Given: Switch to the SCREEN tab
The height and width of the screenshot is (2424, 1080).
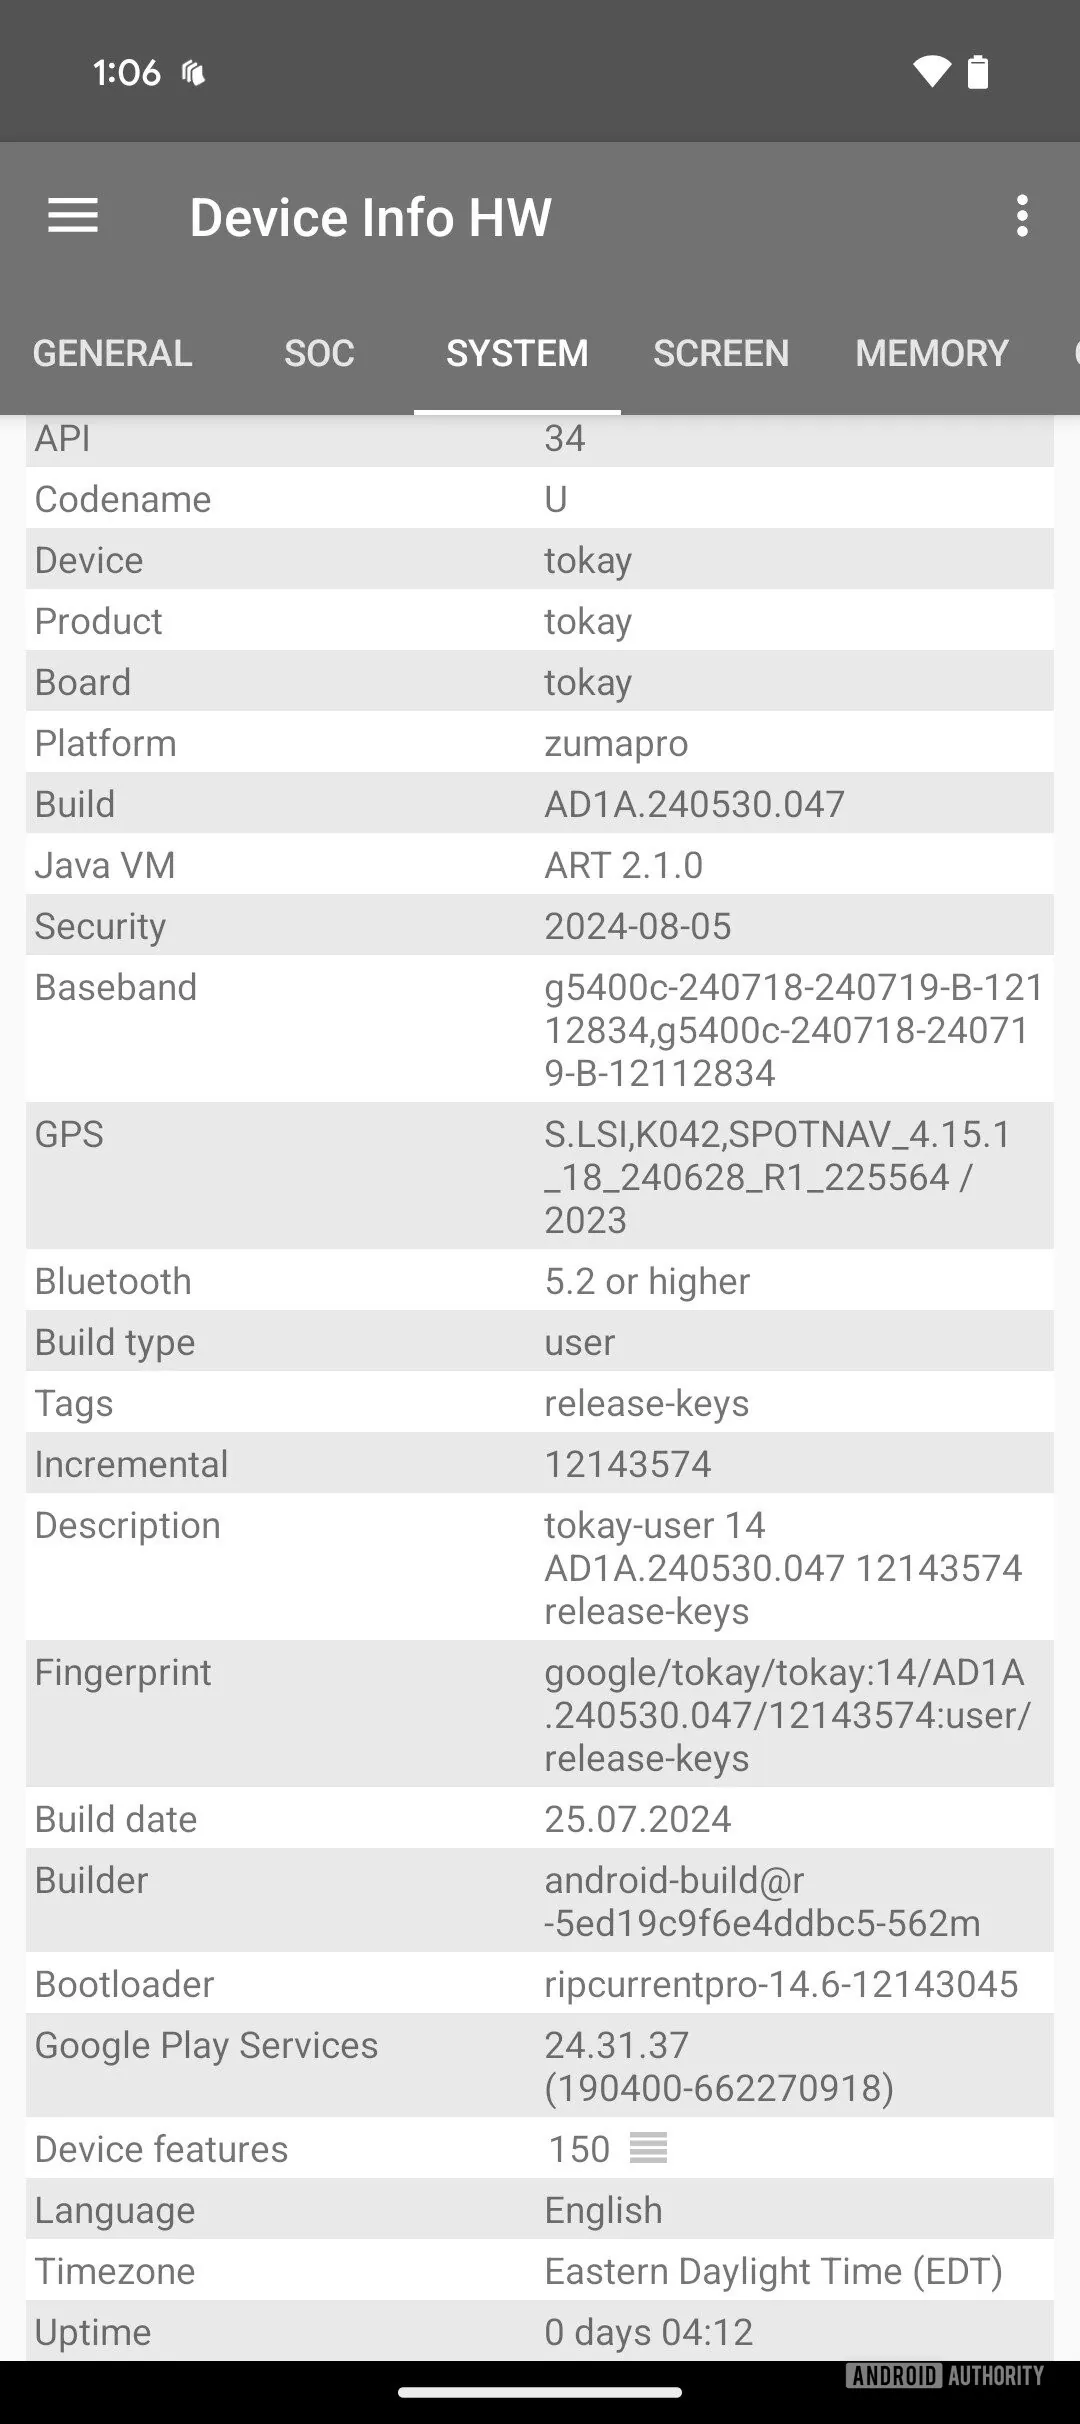Looking at the screenshot, I should tap(720, 353).
